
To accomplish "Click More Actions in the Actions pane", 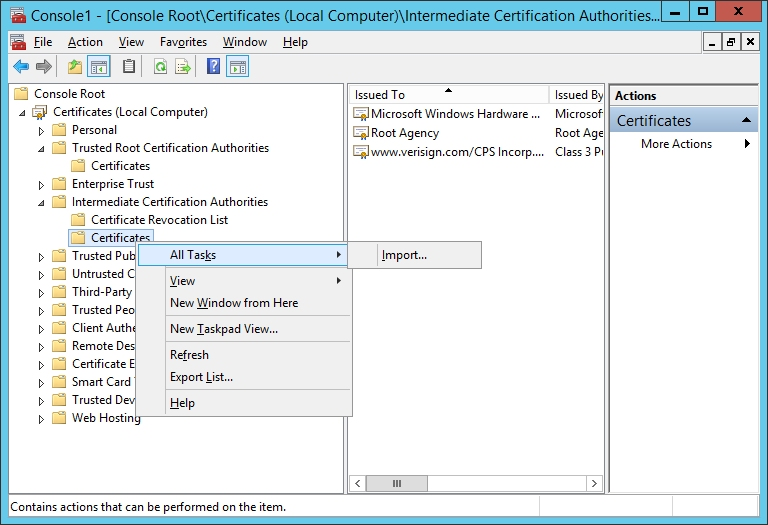I will pos(676,144).
